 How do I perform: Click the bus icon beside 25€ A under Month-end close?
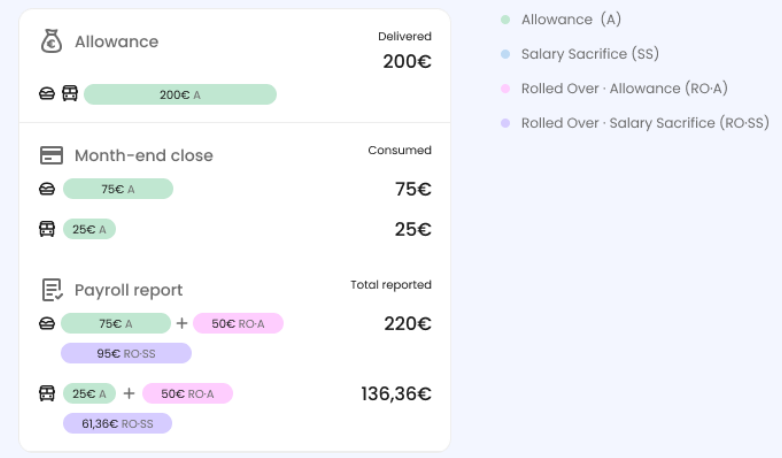[x=47, y=229]
